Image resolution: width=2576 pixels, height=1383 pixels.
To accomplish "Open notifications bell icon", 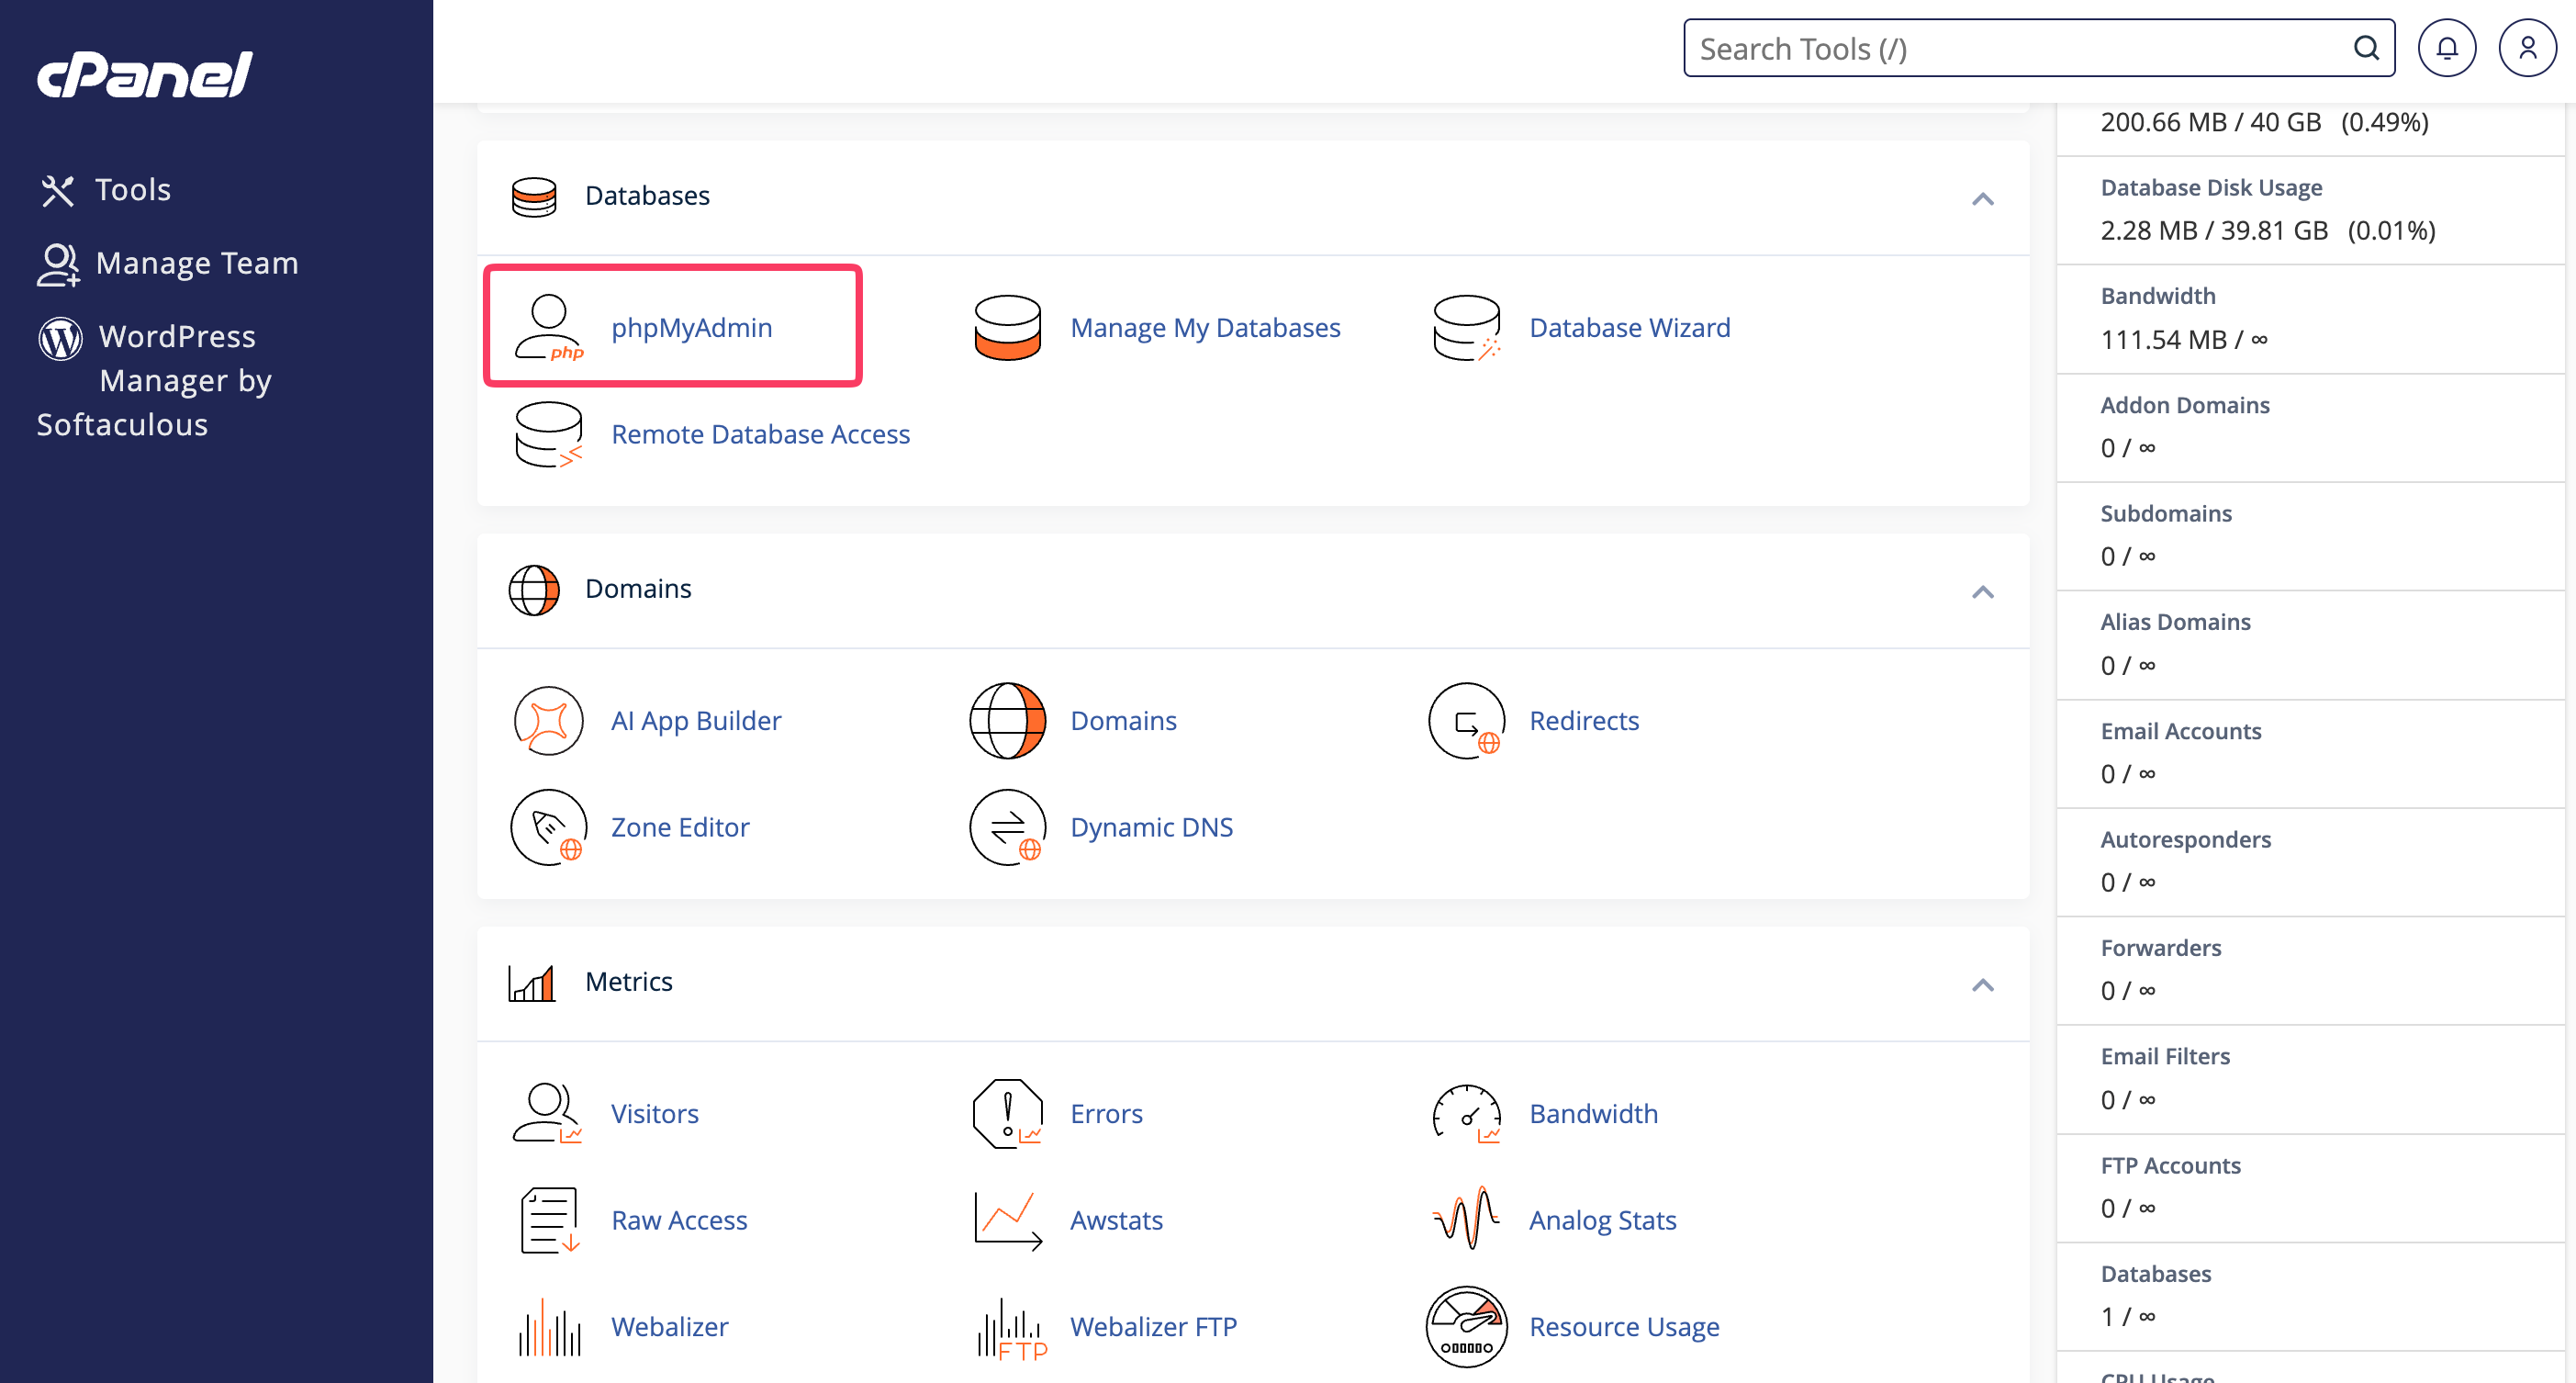I will 2447,48.
